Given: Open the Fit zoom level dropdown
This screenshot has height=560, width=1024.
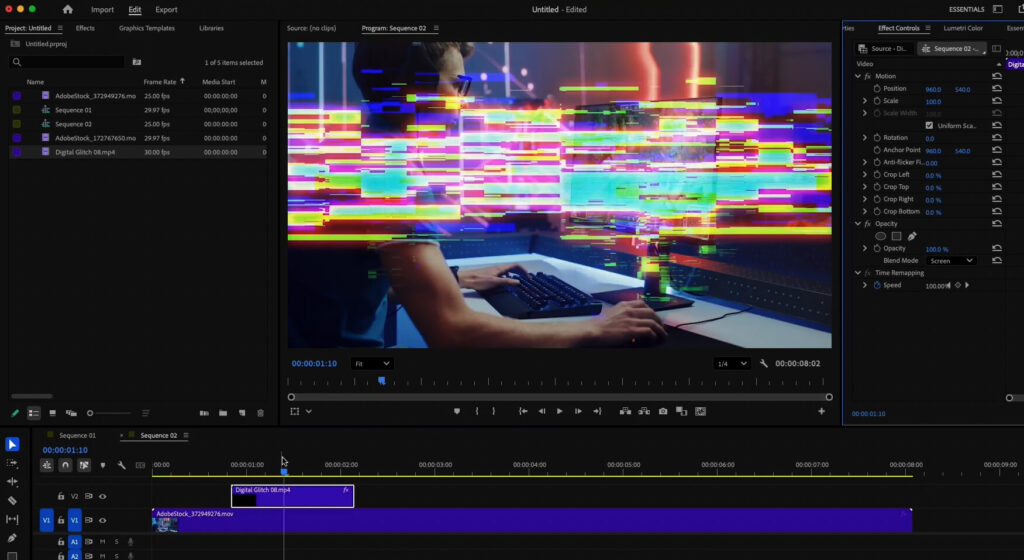Looking at the screenshot, I should (x=372, y=364).
